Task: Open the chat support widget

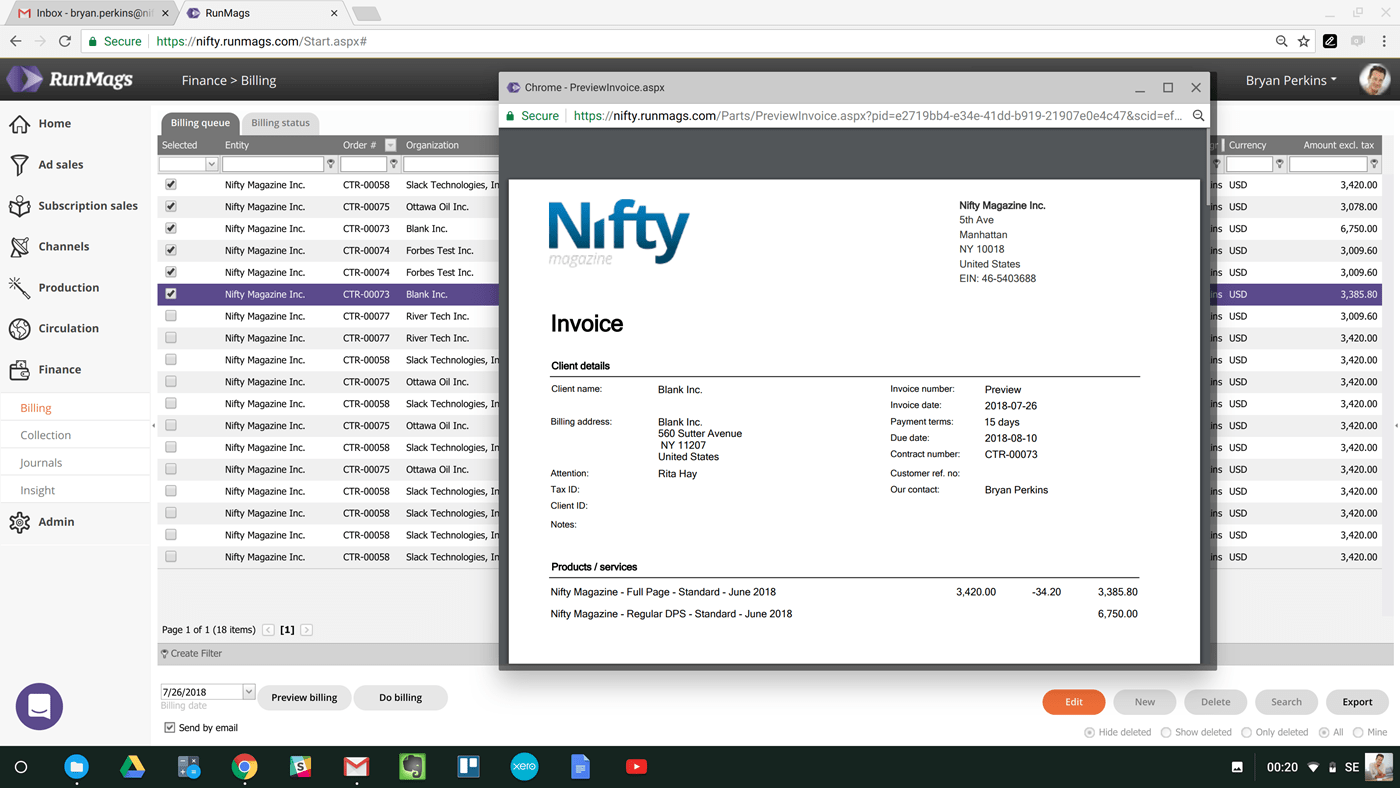Action: (39, 707)
